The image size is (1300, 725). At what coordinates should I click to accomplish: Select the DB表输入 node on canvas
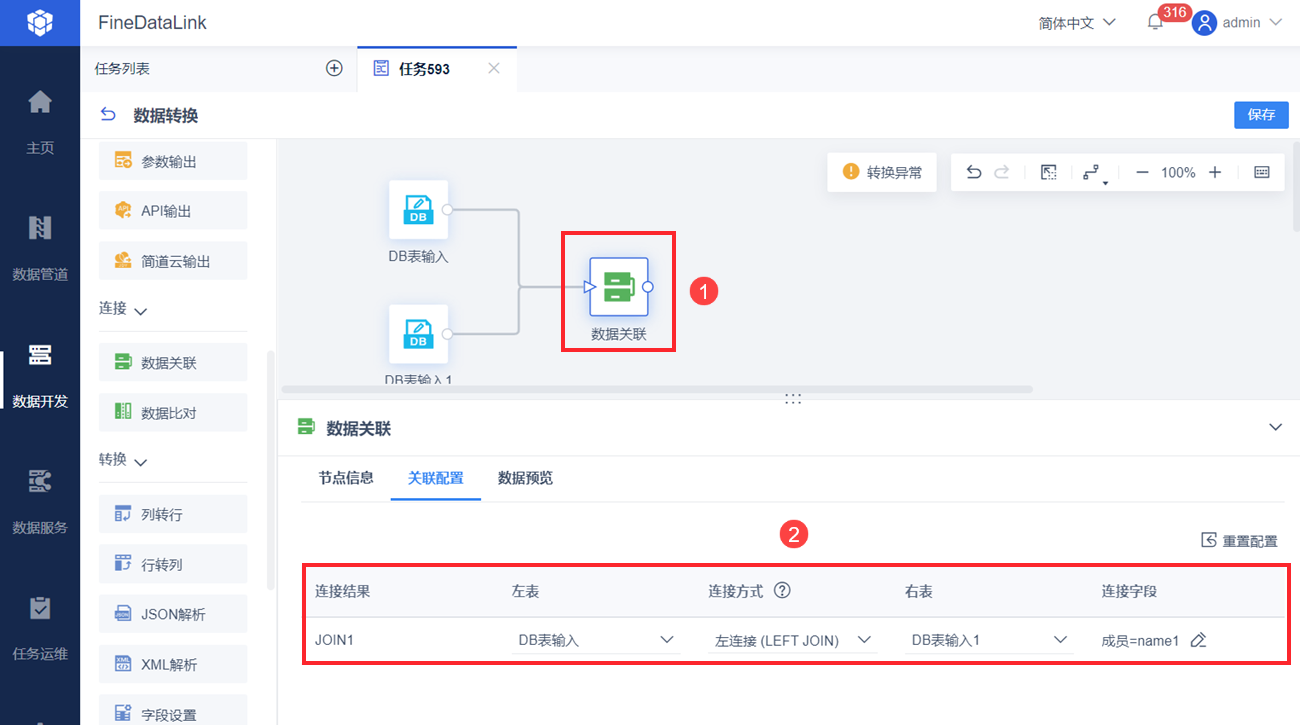(418, 210)
